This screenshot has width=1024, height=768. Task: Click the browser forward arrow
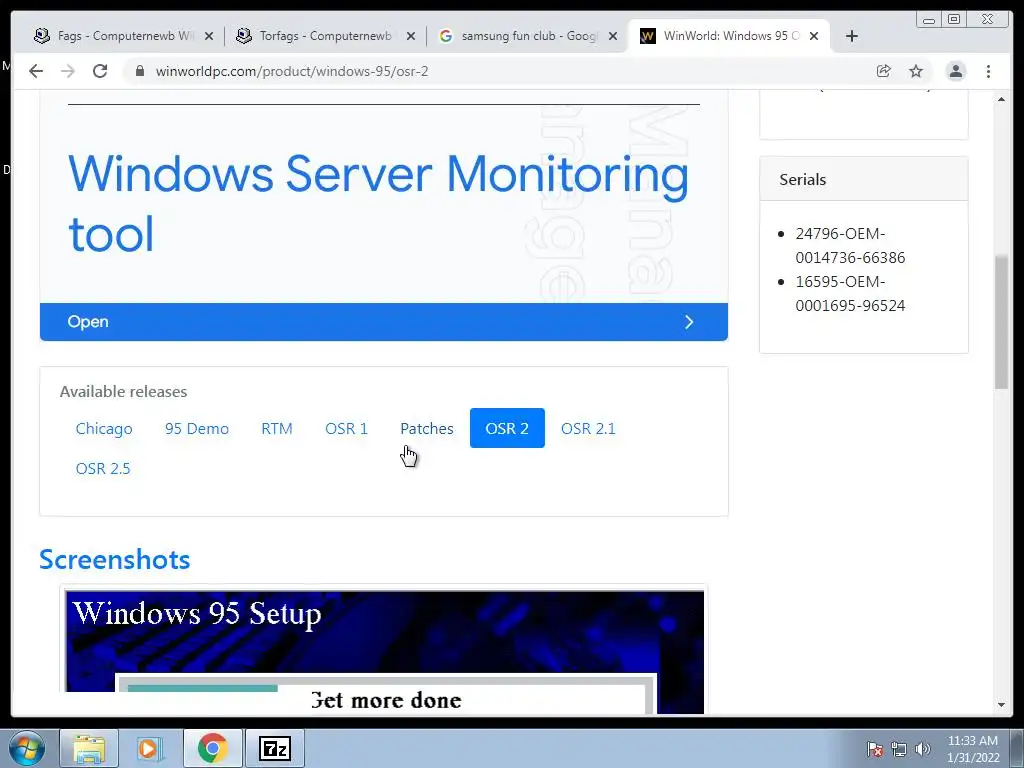[68, 71]
